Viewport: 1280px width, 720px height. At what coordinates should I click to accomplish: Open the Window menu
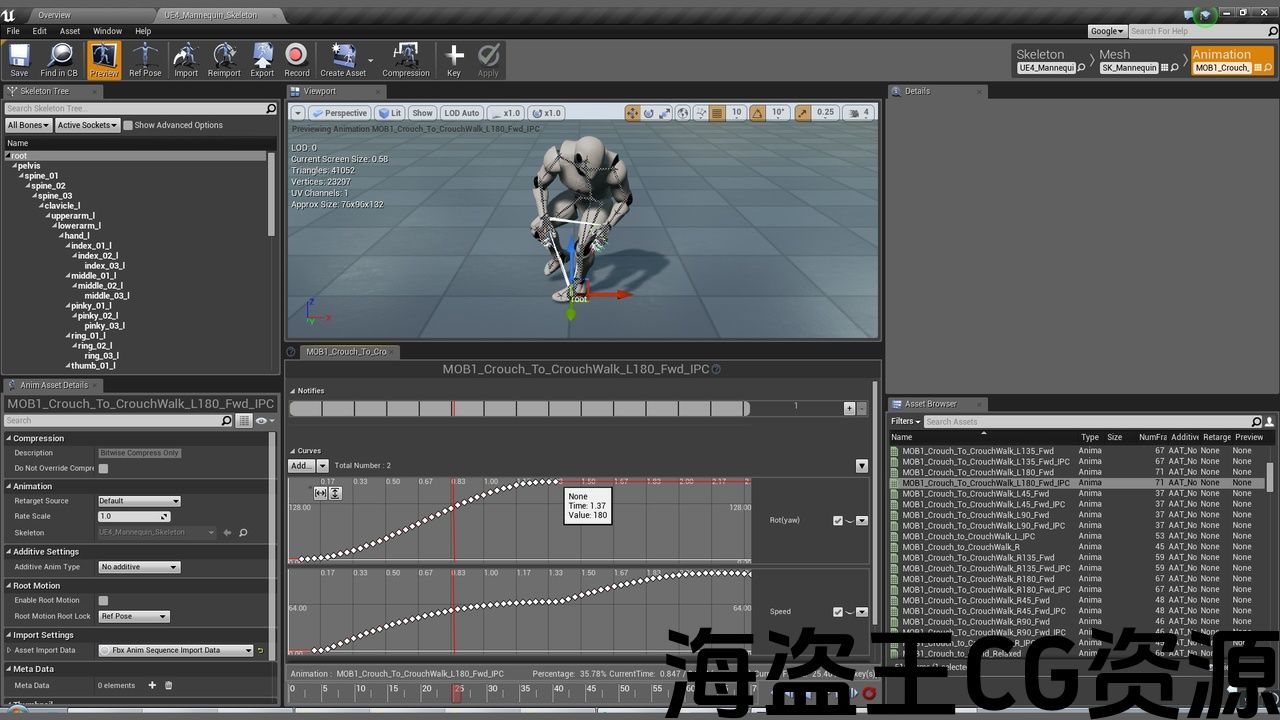[107, 31]
